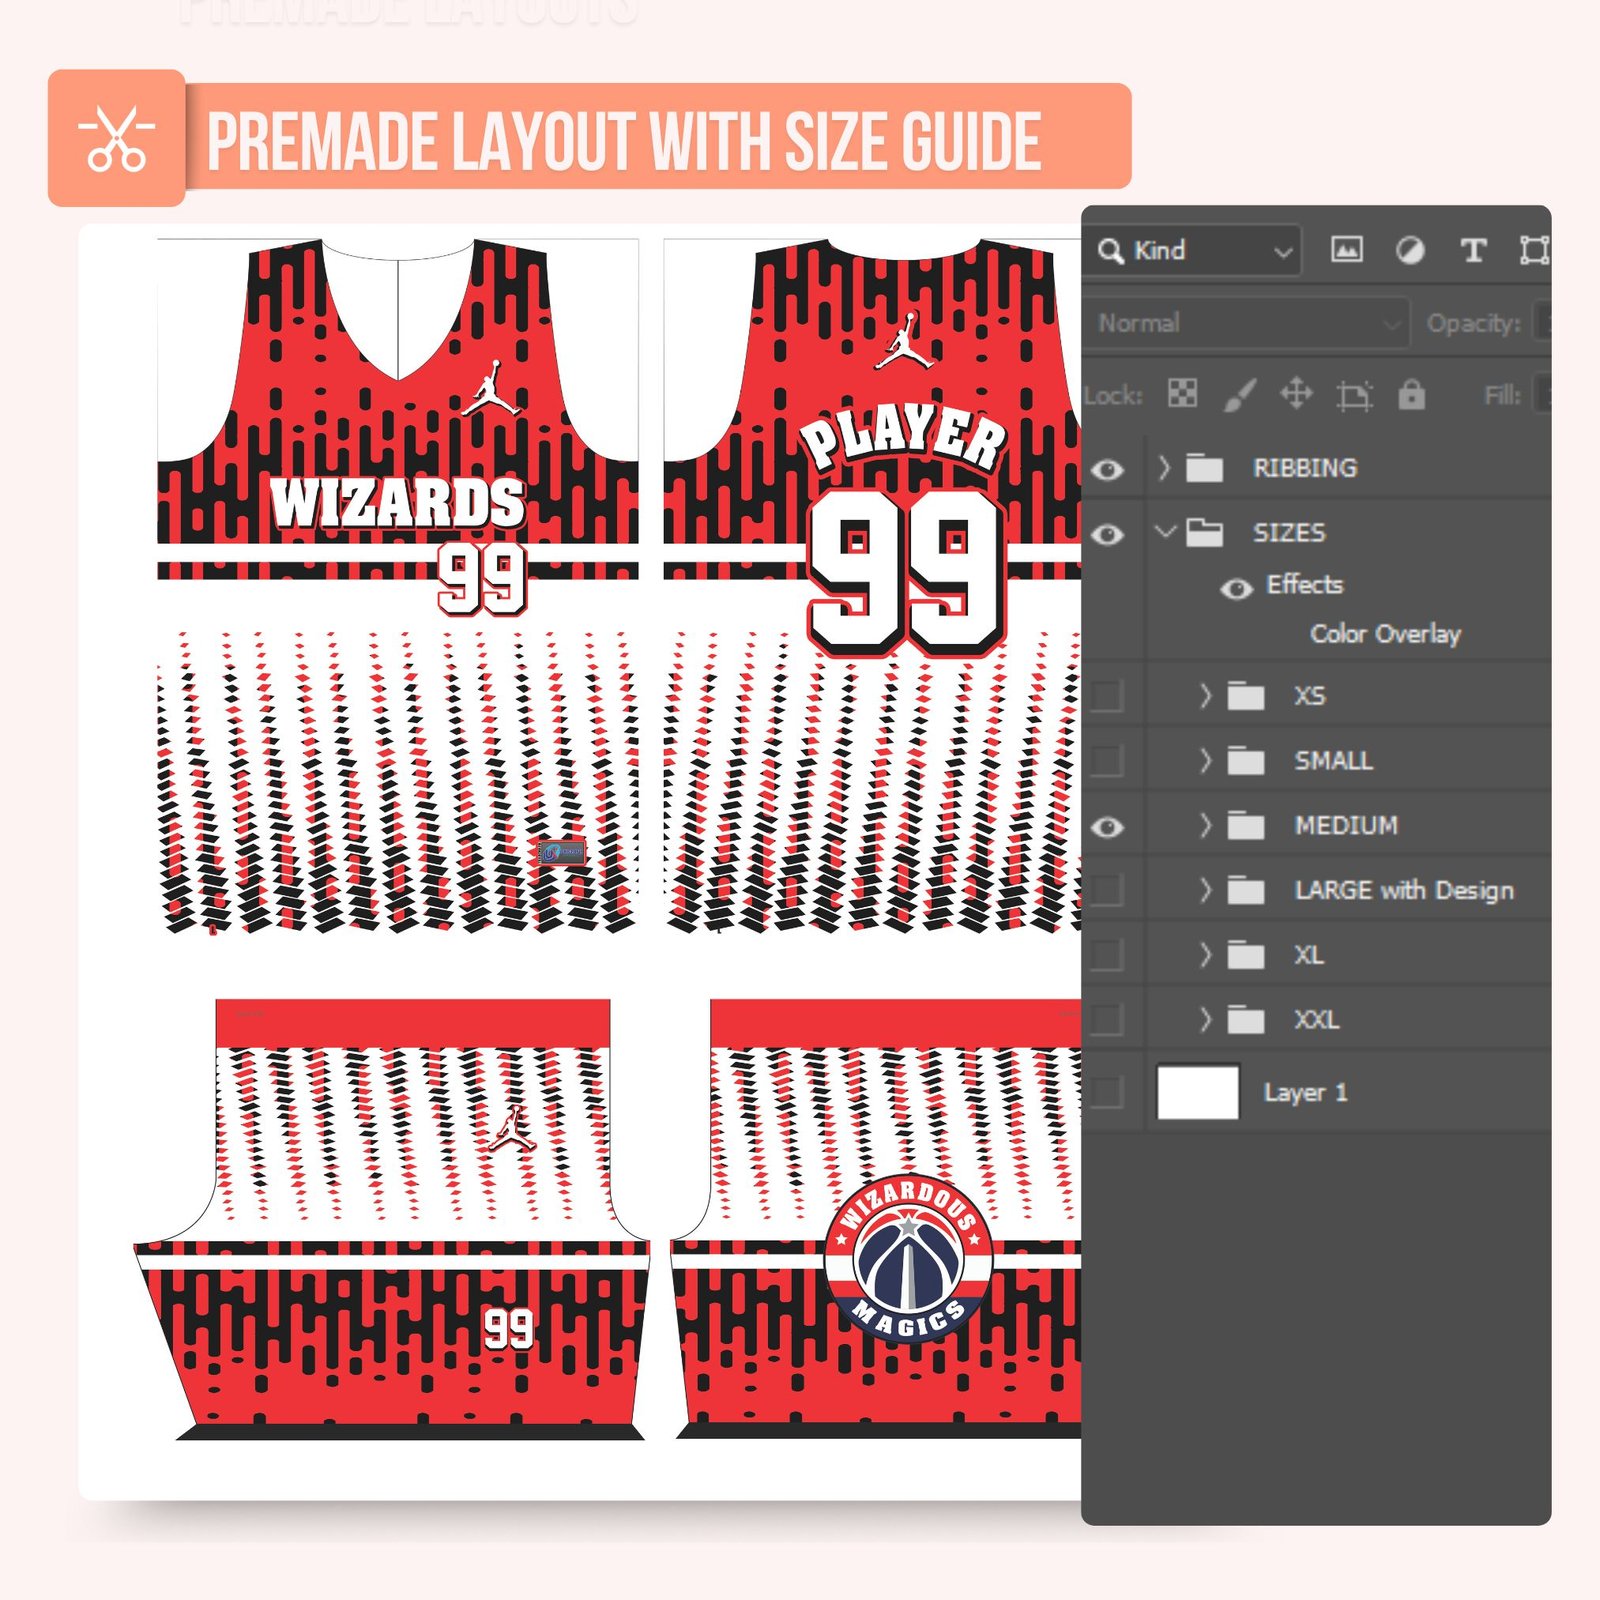Screen dimensions: 1600x1600
Task: Click the SIZES open folder icon
Action: [1205, 533]
